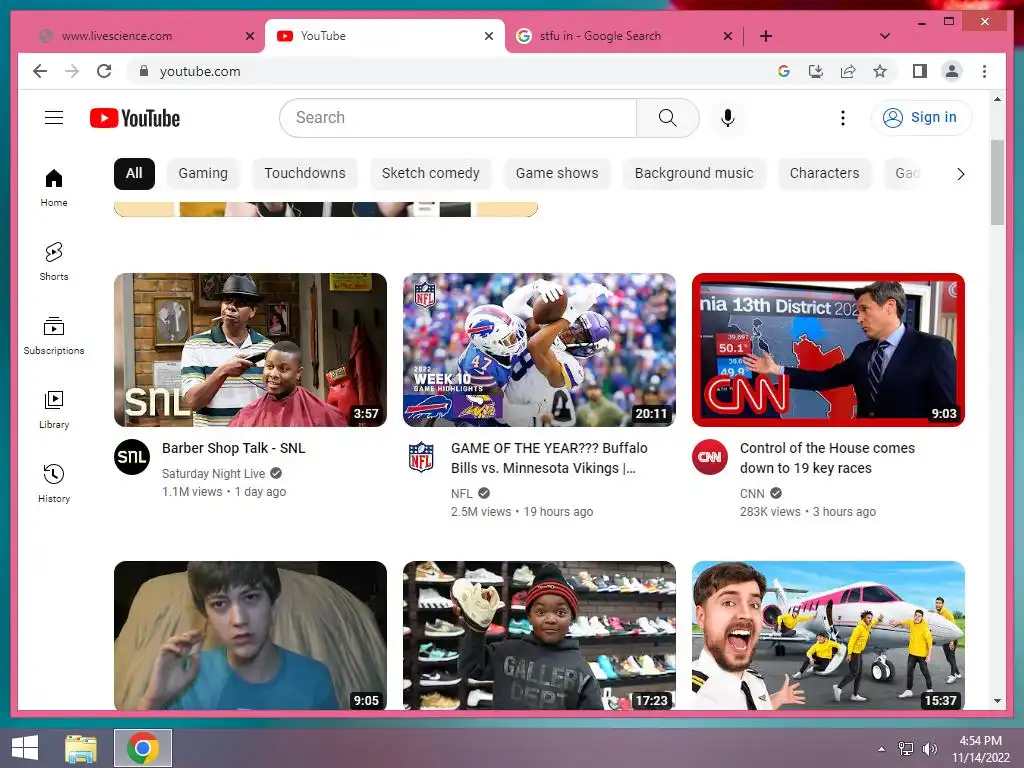Open Library from the sidebar
This screenshot has height=768, width=1024.
pos(54,409)
